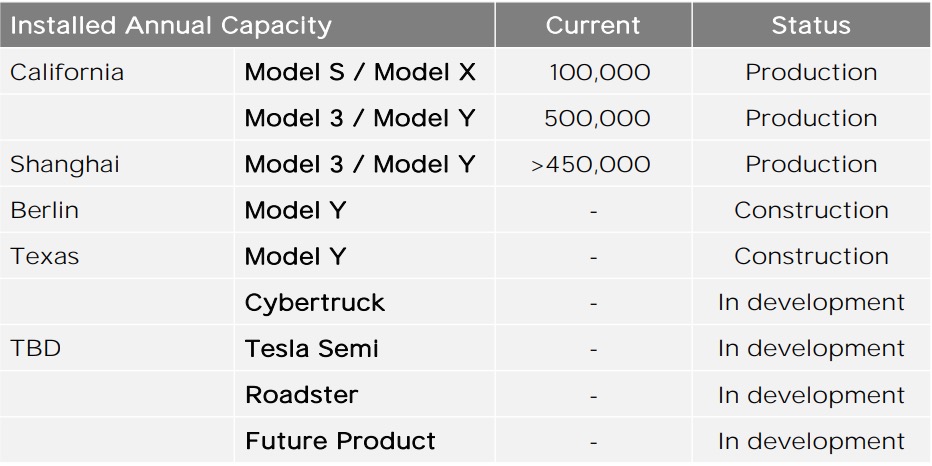This screenshot has width=932, height=466.
Task: Select the Berlin location cell
Action: (x=44, y=211)
